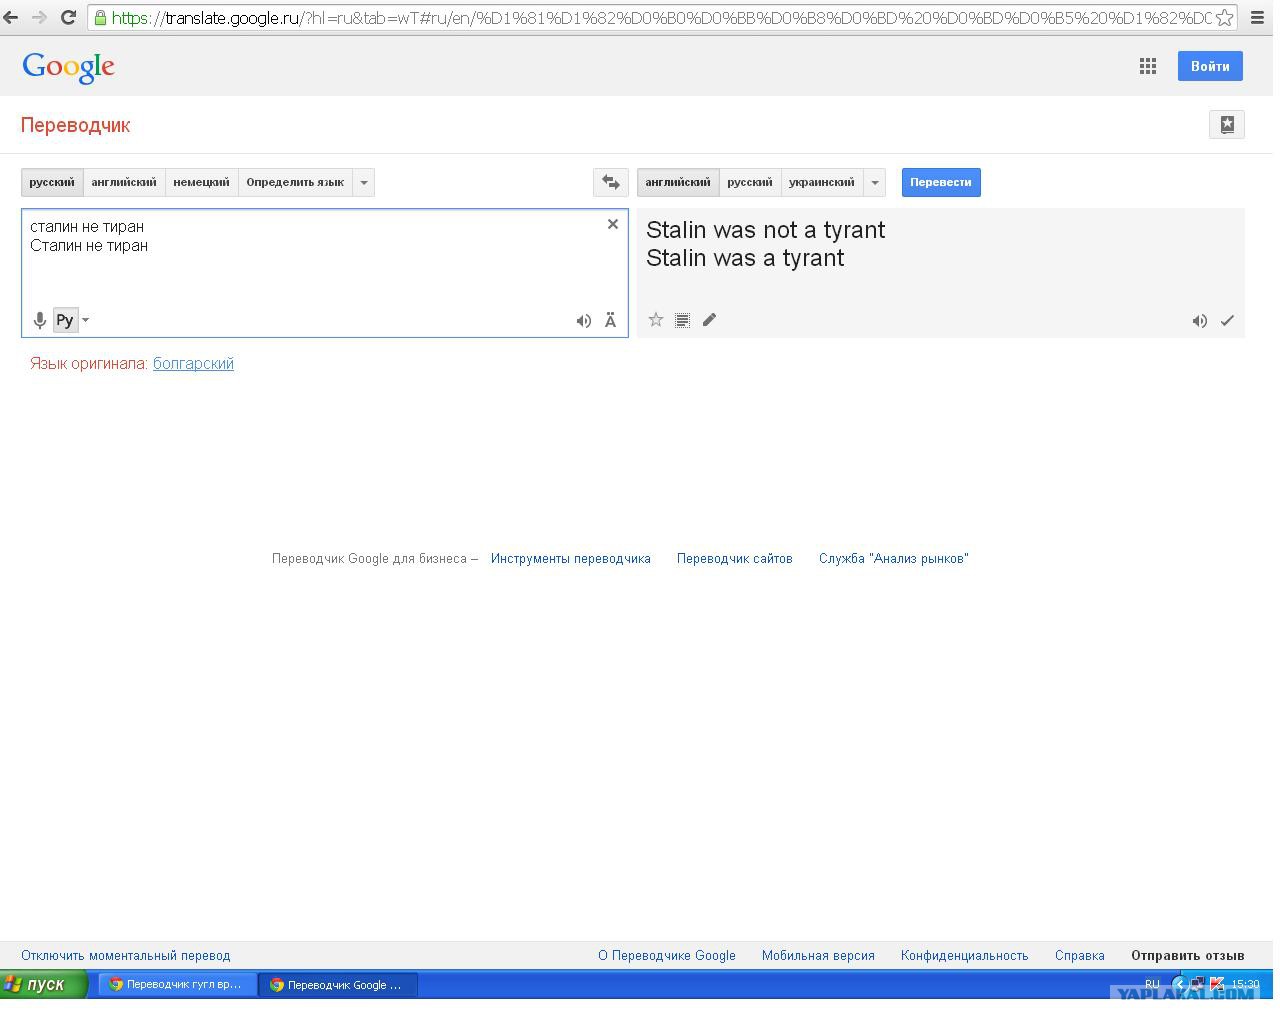Click the select-all icon under the translation

tap(682, 320)
